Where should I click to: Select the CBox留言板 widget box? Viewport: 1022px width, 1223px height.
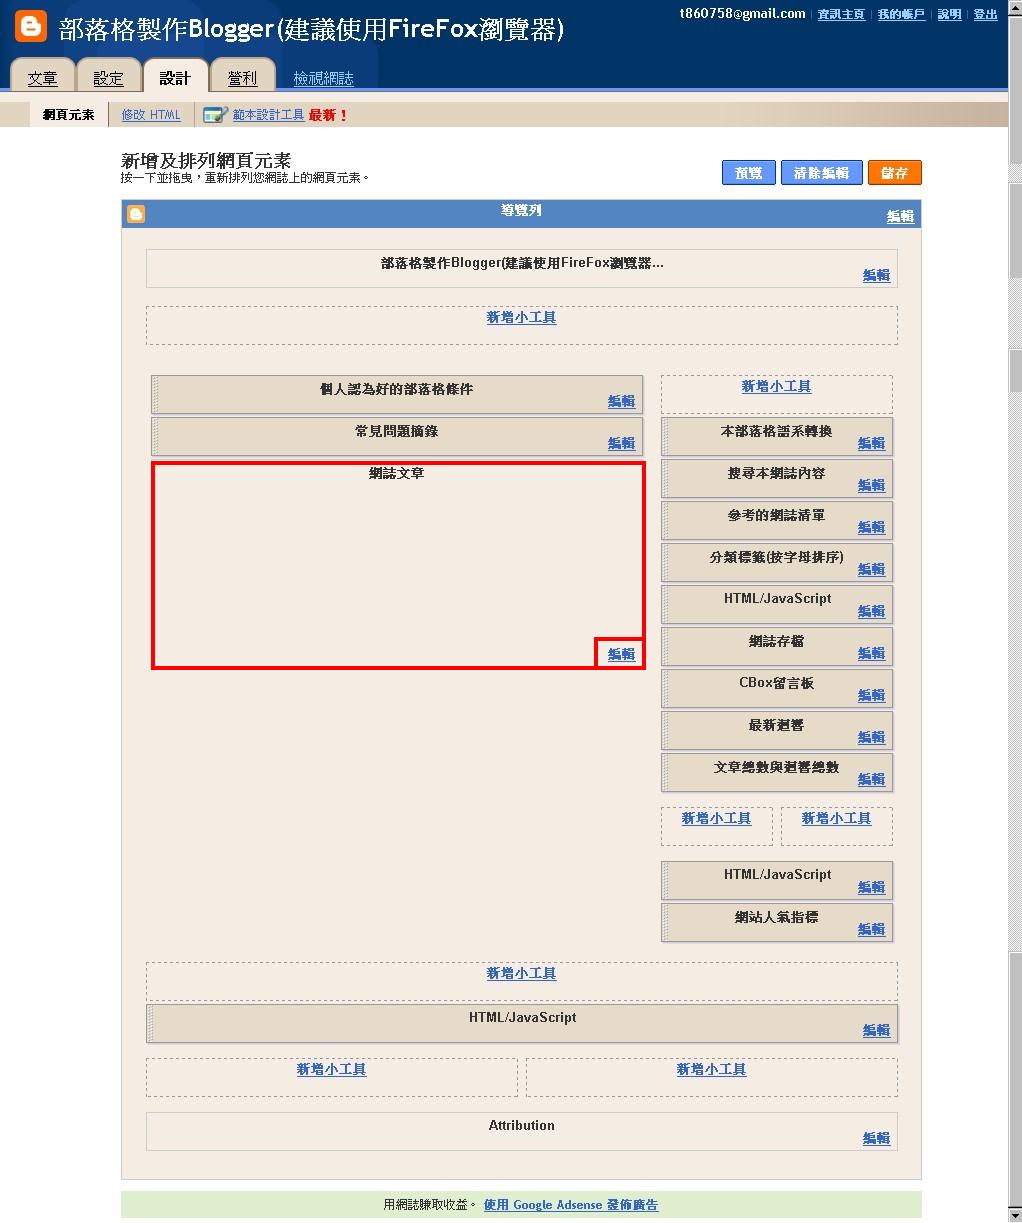777,689
